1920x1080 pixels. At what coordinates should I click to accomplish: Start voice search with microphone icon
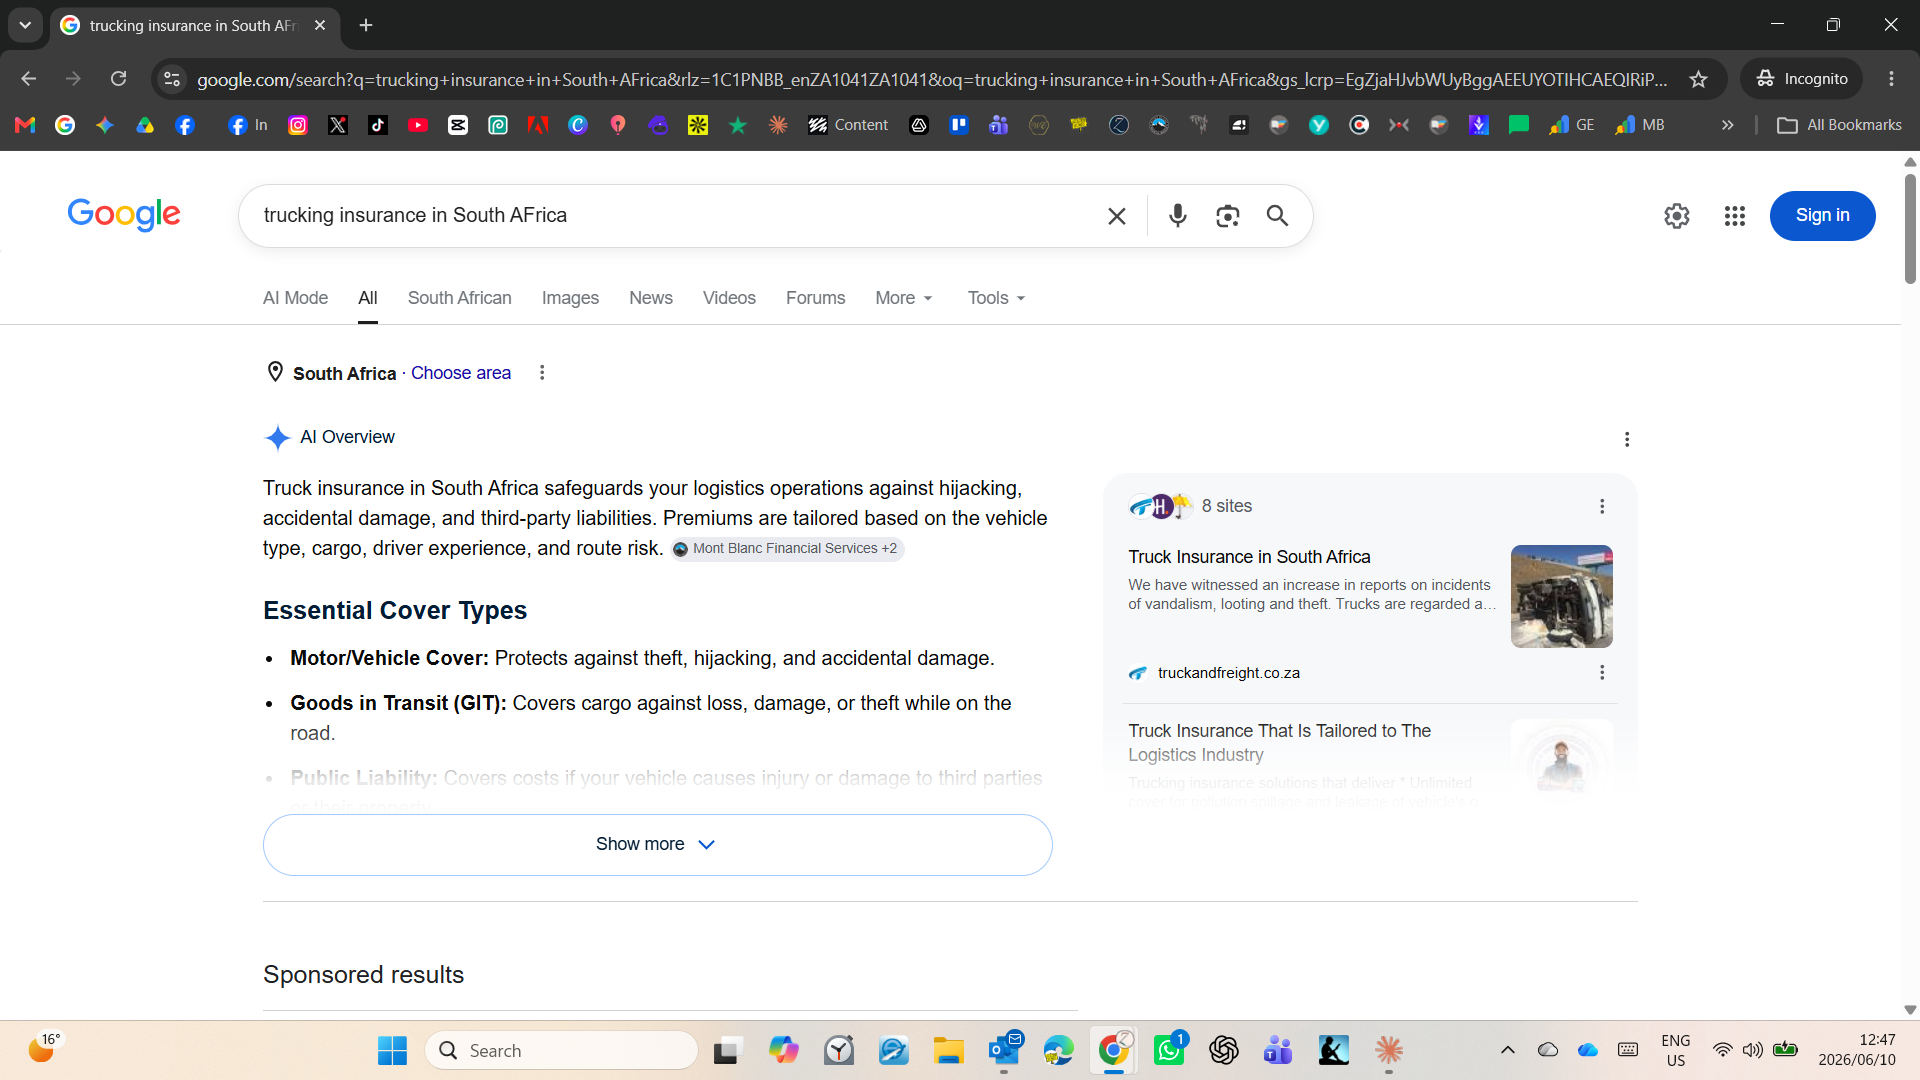pos(1178,216)
